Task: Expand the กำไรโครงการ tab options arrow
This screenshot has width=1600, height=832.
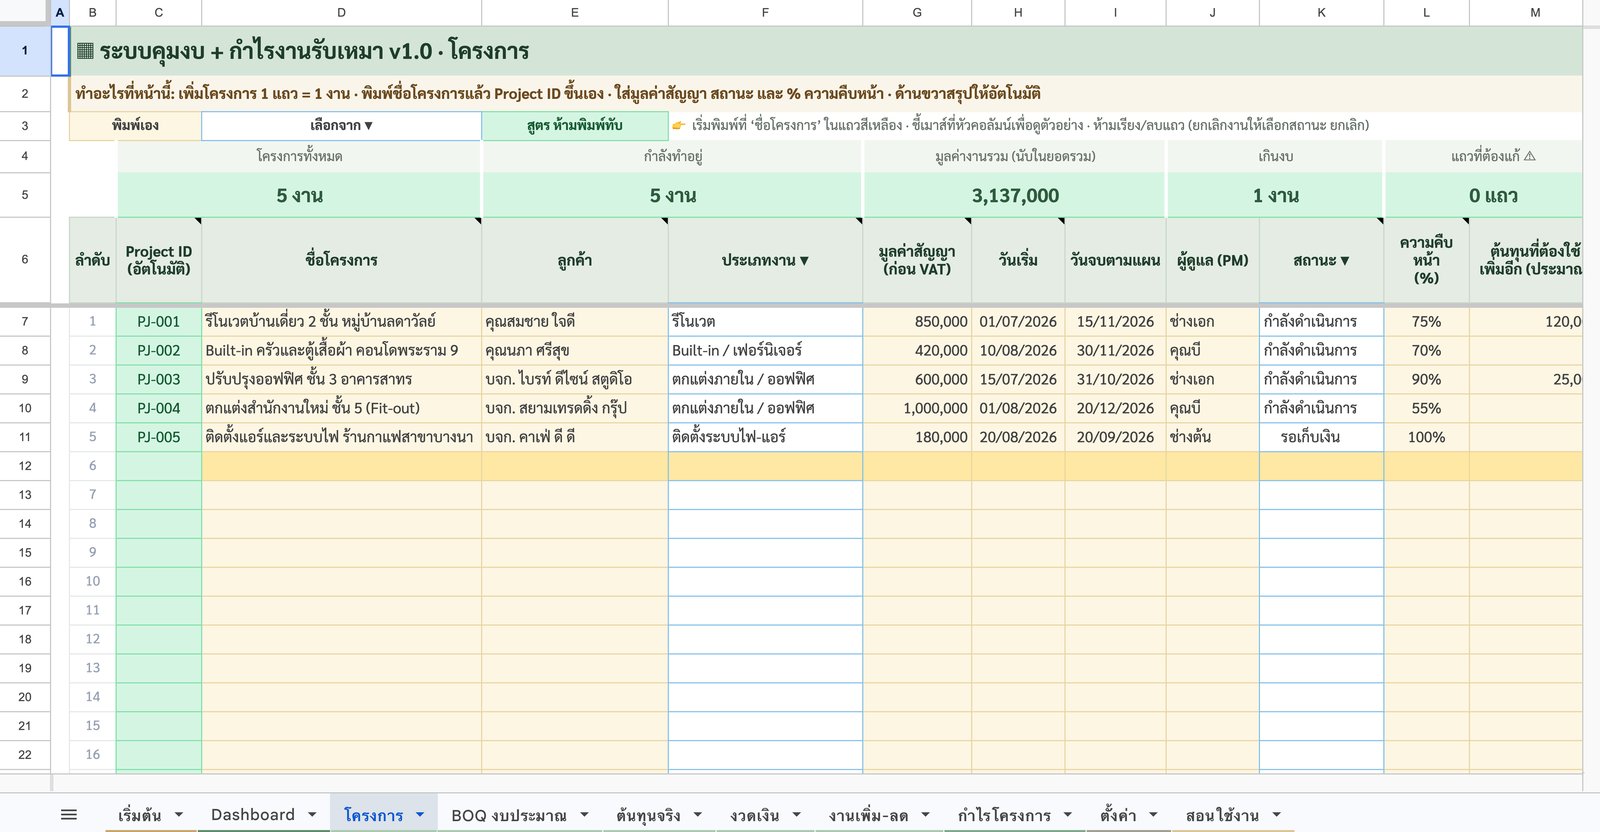Action: [x=1068, y=815]
